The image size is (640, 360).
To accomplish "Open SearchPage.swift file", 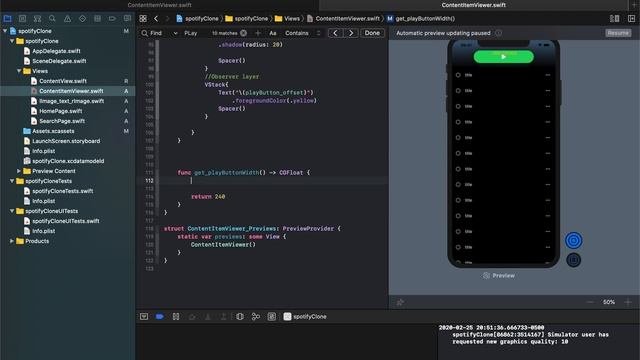I will (x=62, y=121).
